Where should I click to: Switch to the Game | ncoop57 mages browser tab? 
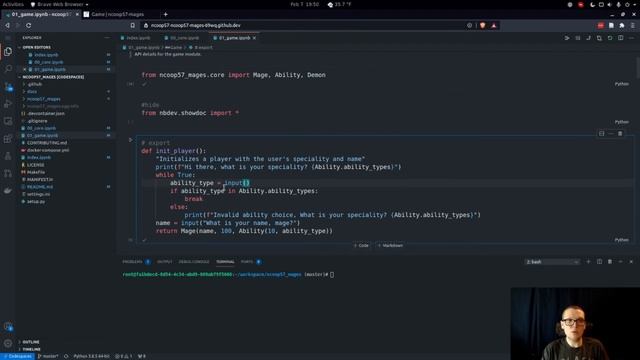pyautogui.click(x=118, y=14)
